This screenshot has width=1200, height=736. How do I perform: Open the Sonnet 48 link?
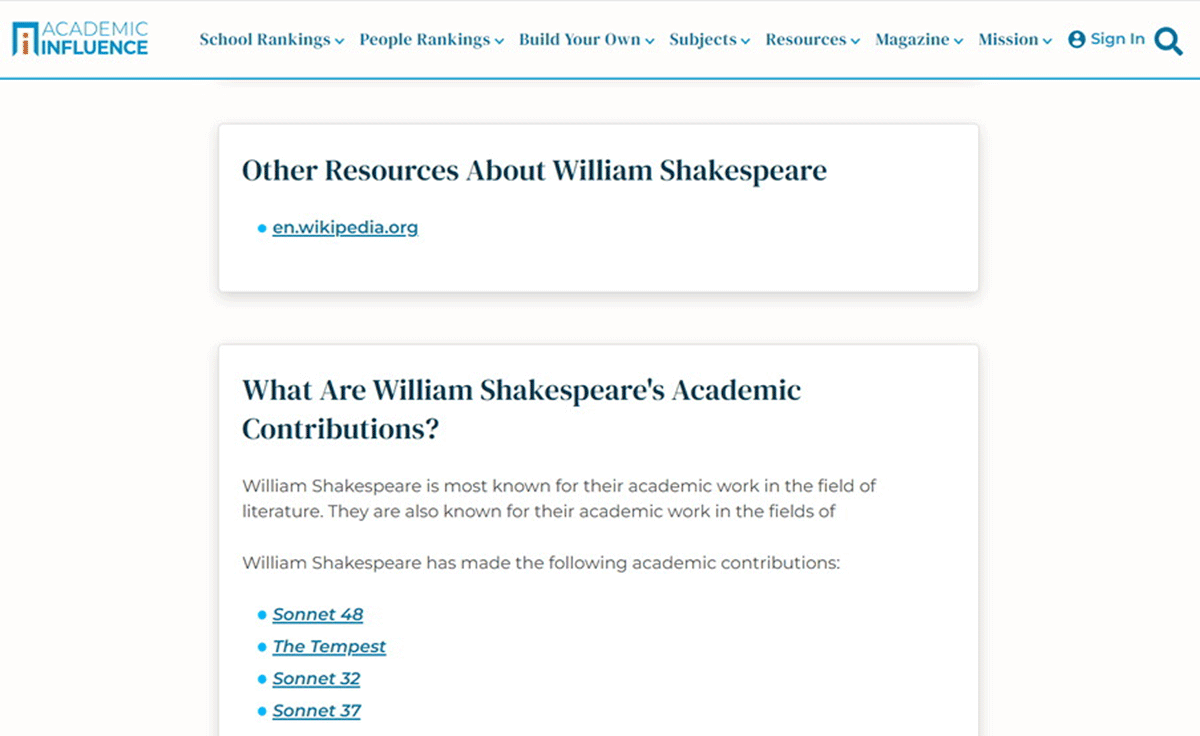click(318, 614)
